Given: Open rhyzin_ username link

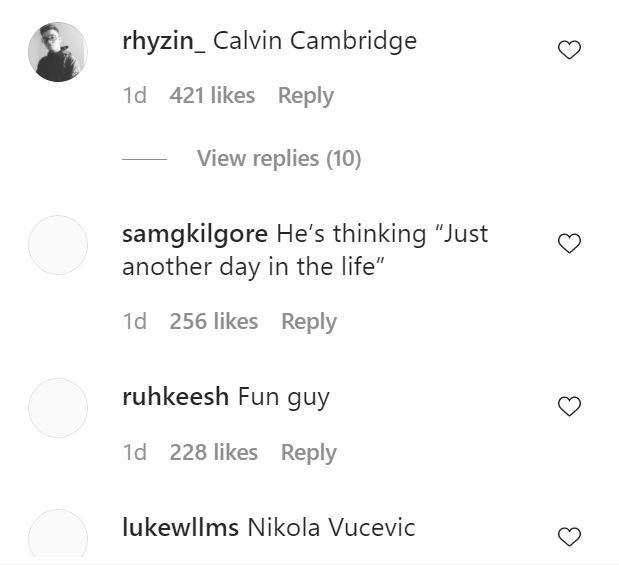Looking at the screenshot, I should point(163,42).
